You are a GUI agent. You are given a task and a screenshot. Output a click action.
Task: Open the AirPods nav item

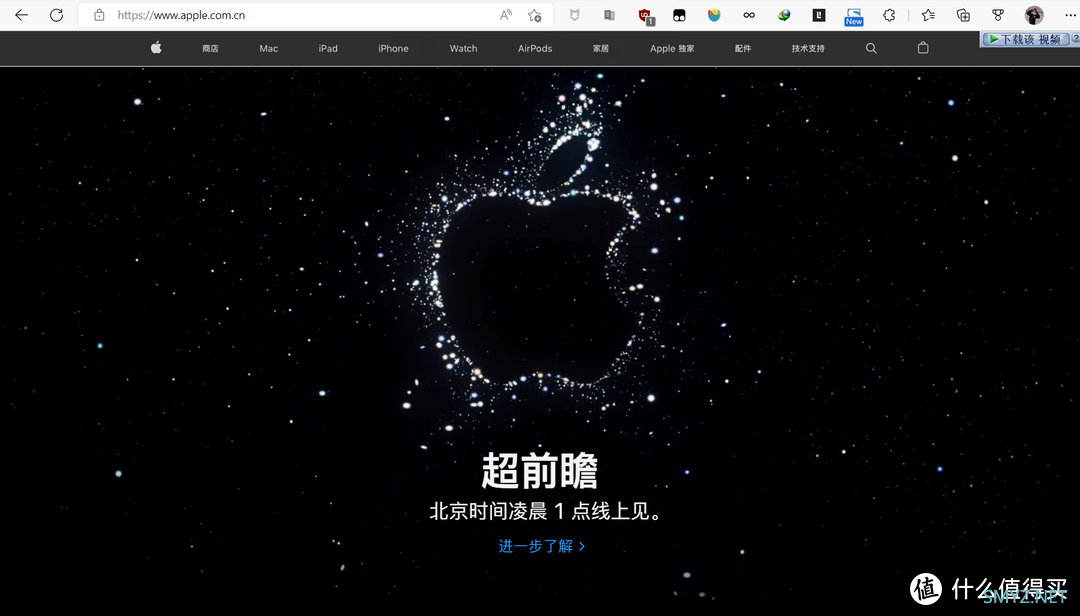[x=535, y=48]
